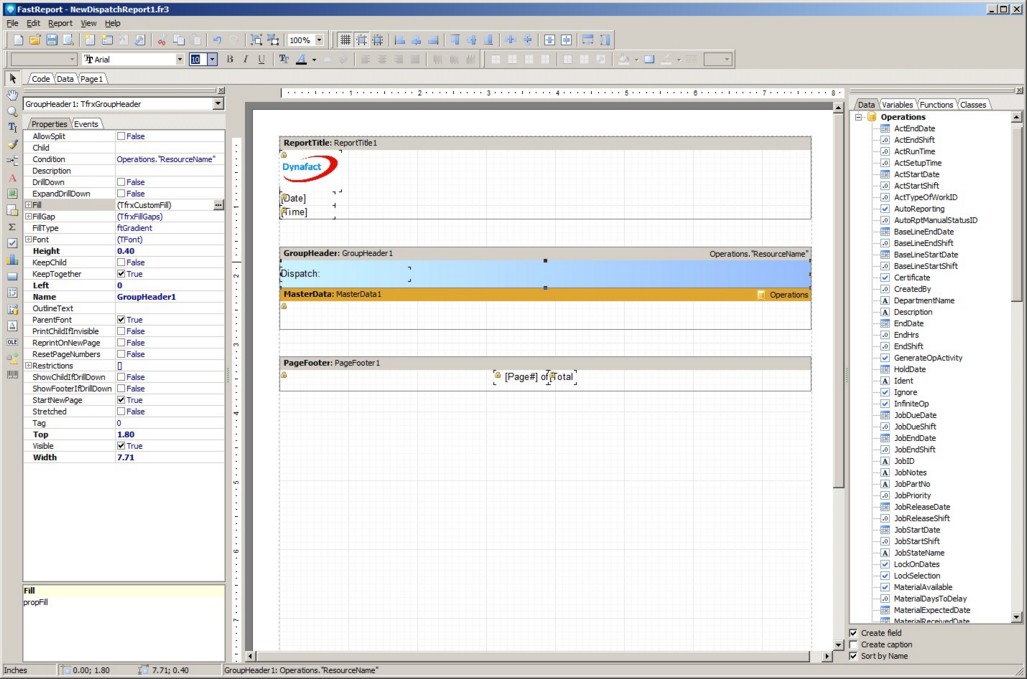The height and width of the screenshot is (679, 1027).
Task: Insert a chart object from toolbar
Action: pyautogui.click(x=12, y=259)
